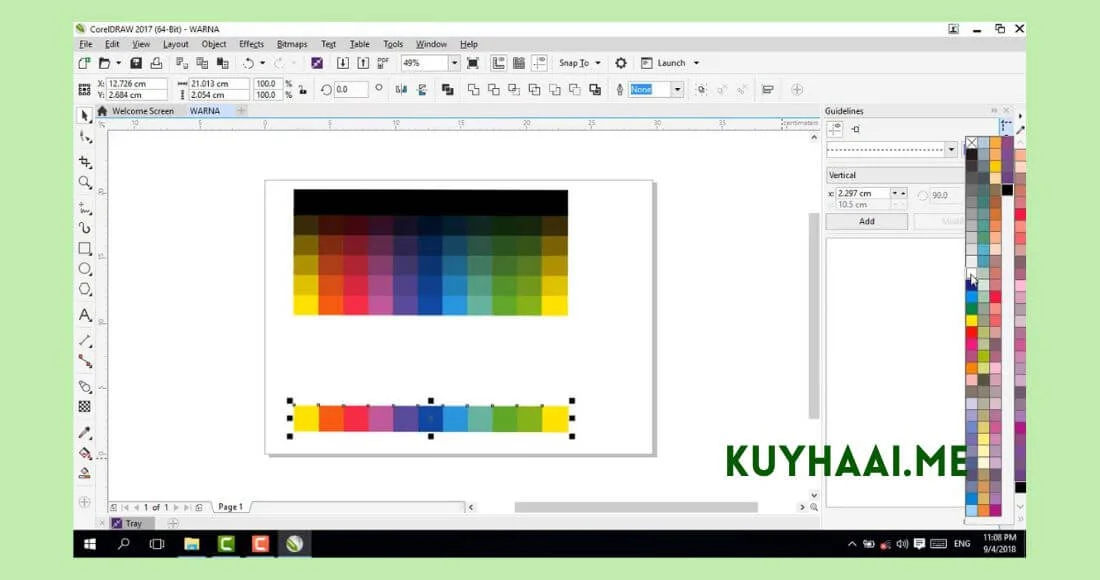
Task: Open the Effects menu
Action: point(251,44)
